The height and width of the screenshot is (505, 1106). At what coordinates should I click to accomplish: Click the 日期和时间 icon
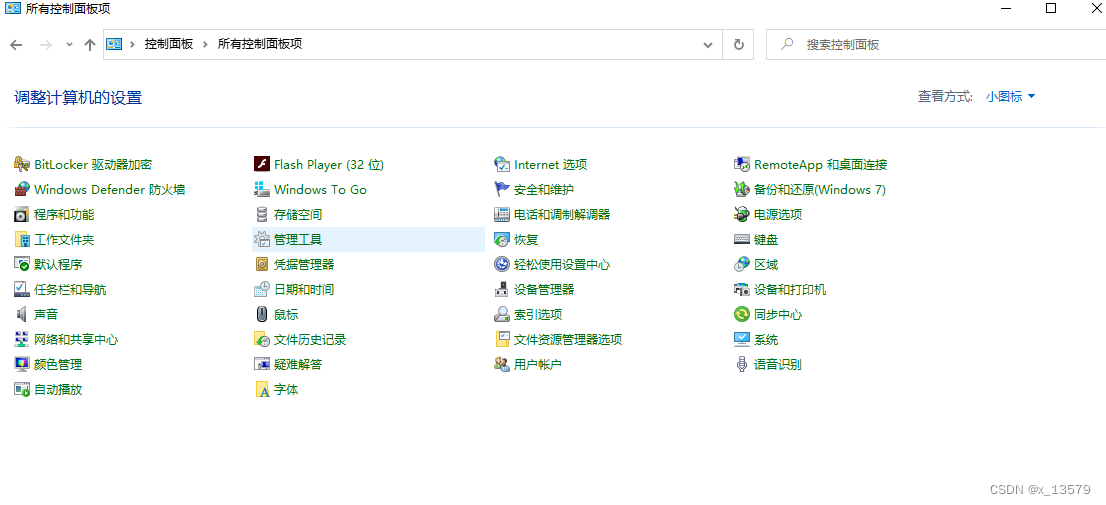[x=262, y=289]
